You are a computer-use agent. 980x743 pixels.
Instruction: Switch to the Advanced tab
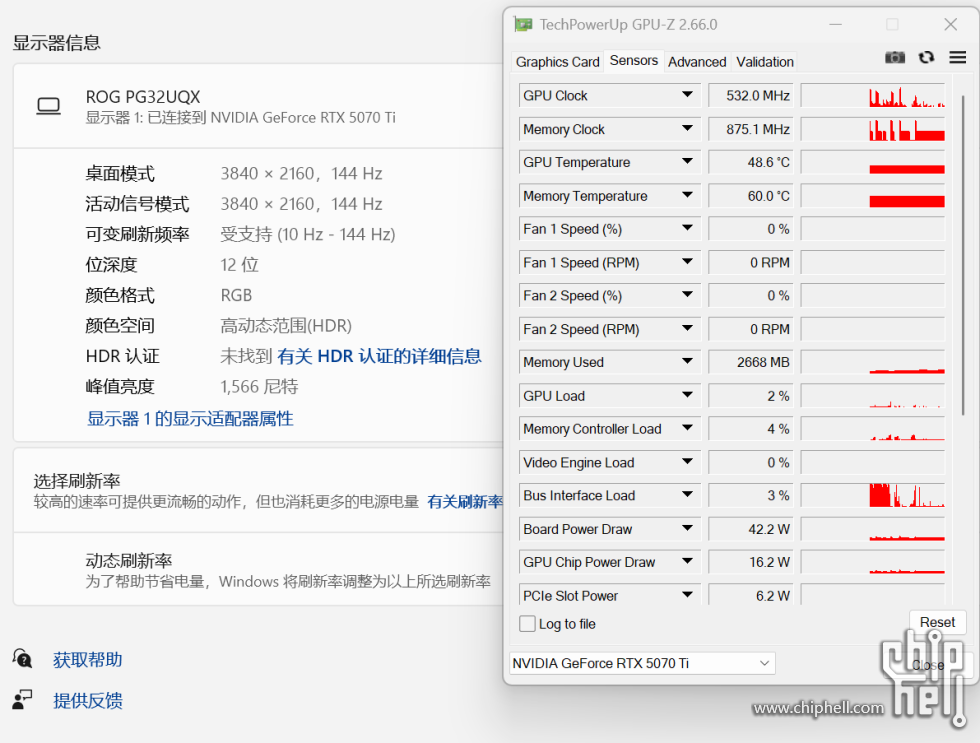(x=697, y=62)
